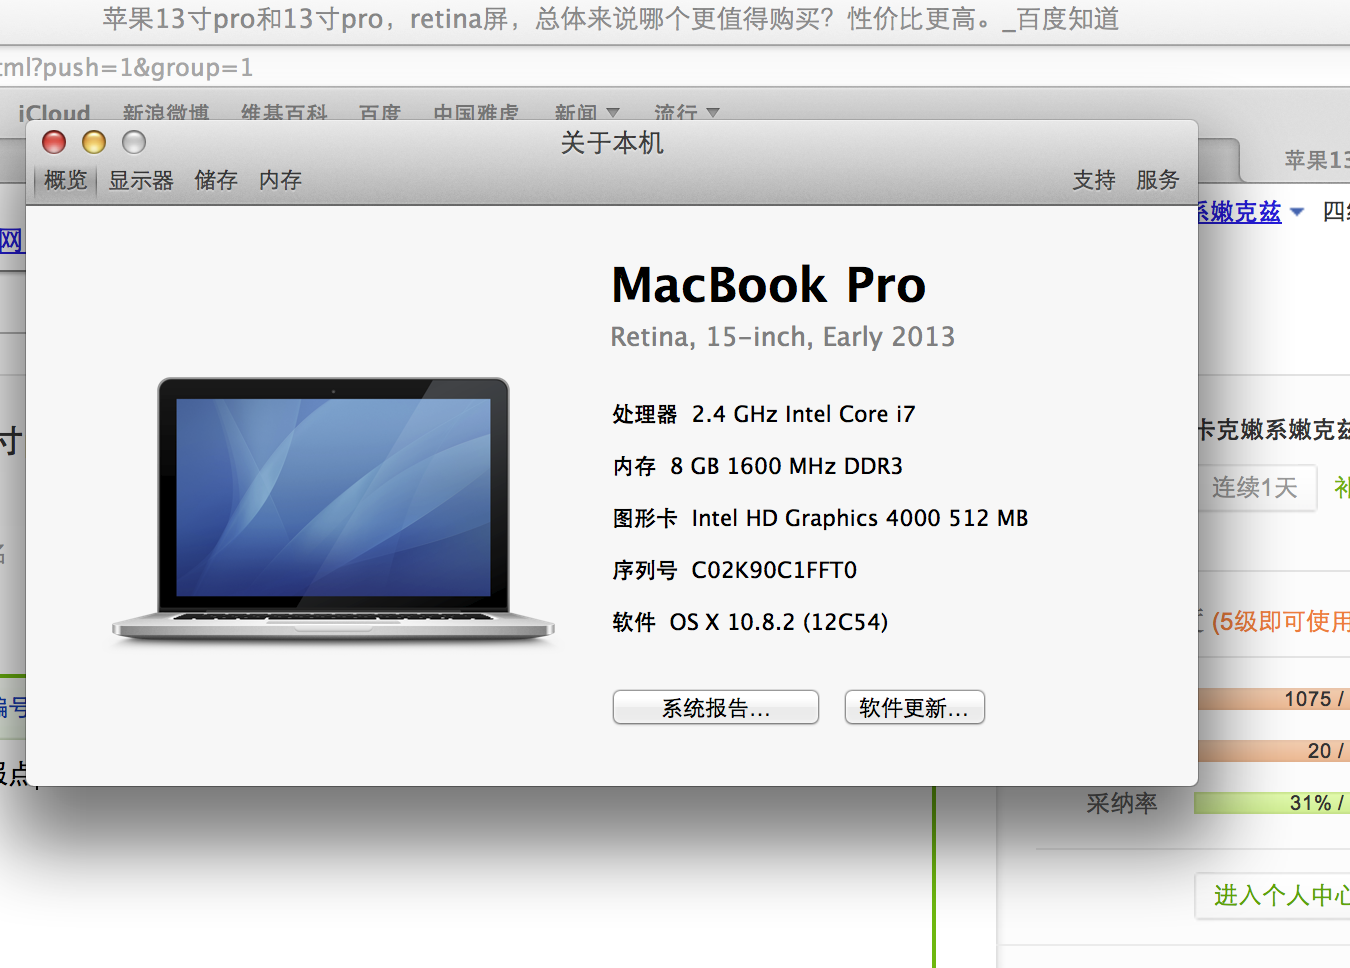The height and width of the screenshot is (968, 1350).
Task: Click the 2.4 GHz Intel Core i7 text
Action: 803,414
